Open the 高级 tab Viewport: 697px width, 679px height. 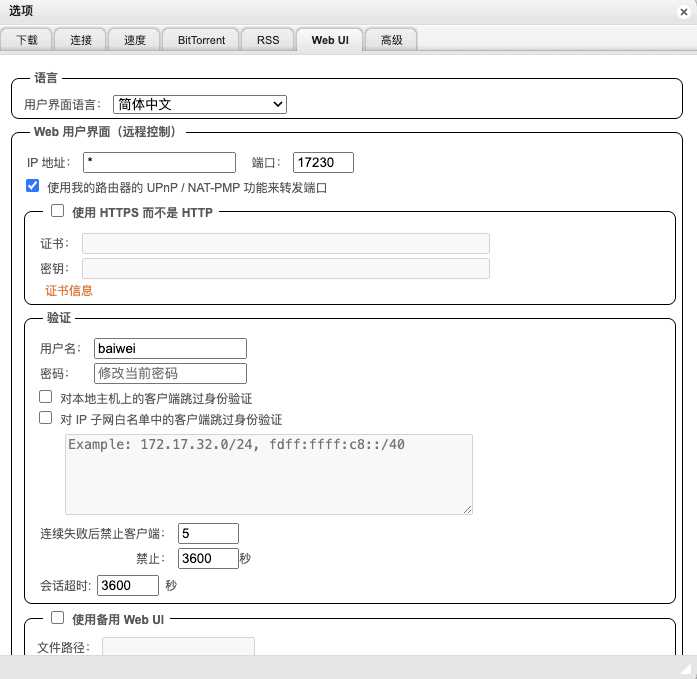coord(391,40)
